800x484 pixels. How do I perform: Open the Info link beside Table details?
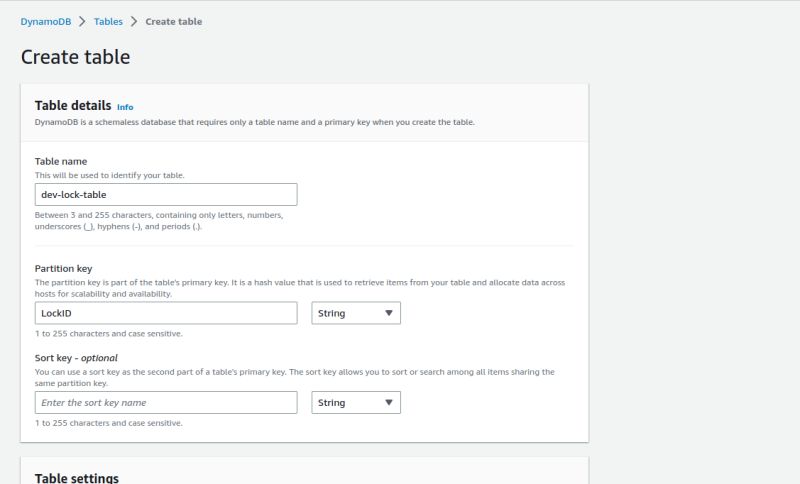click(x=125, y=107)
